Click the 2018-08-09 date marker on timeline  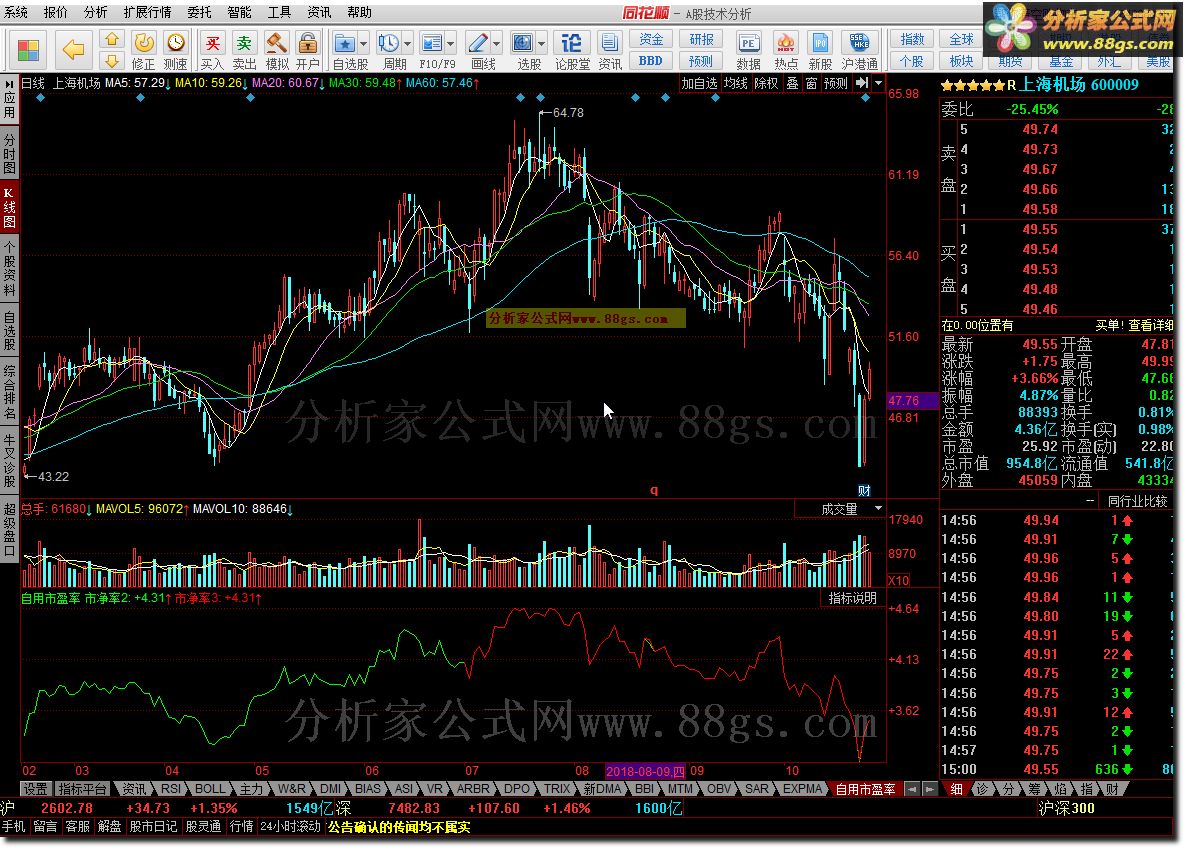point(645,771)
